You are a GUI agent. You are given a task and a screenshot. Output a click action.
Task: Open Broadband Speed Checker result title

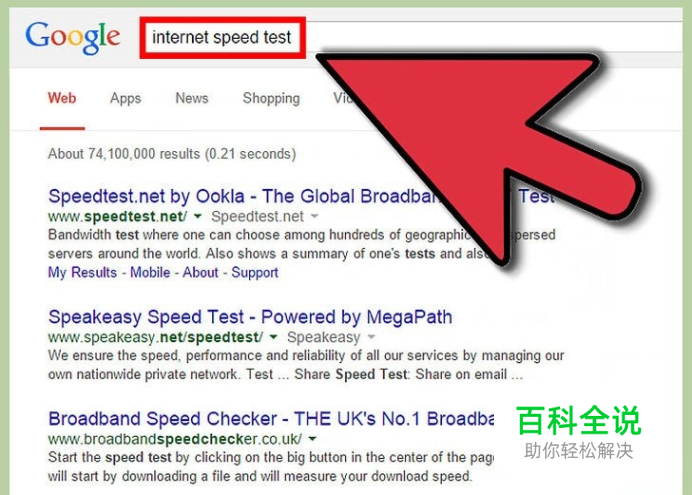point(271,419)
